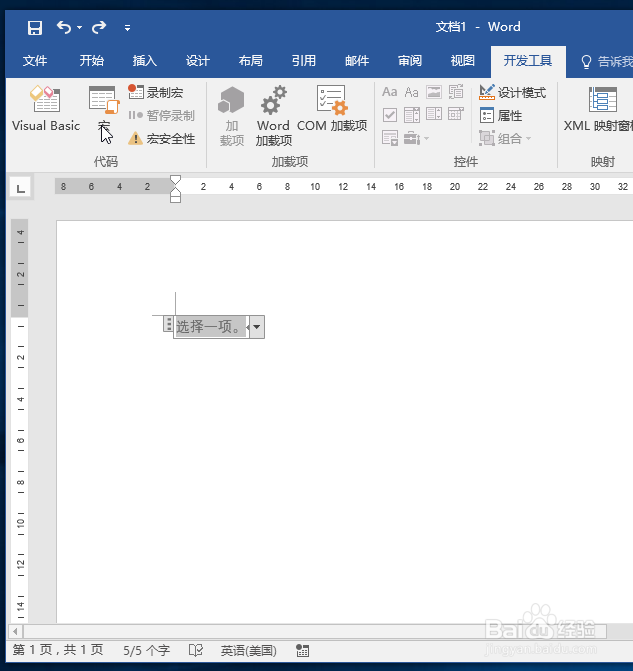Click the horizontal scrollbar left arrow
The image size is (633, 671).
click(15, 631)
